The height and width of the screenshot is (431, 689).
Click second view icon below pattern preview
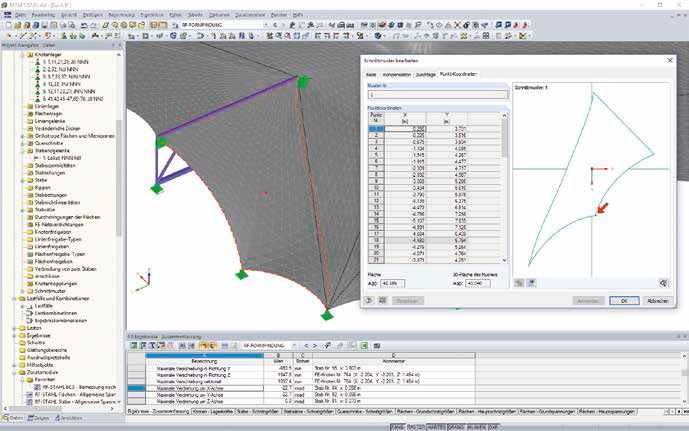point(531,283)
